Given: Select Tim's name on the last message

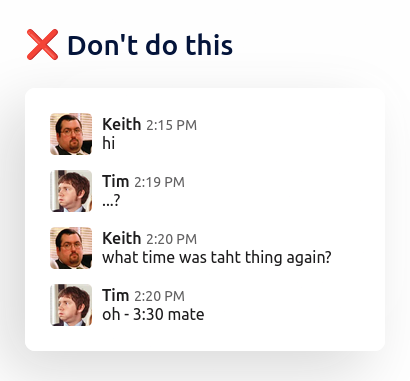Looking at the screenshot, I should pyautogui.click(x=116, y=295).
